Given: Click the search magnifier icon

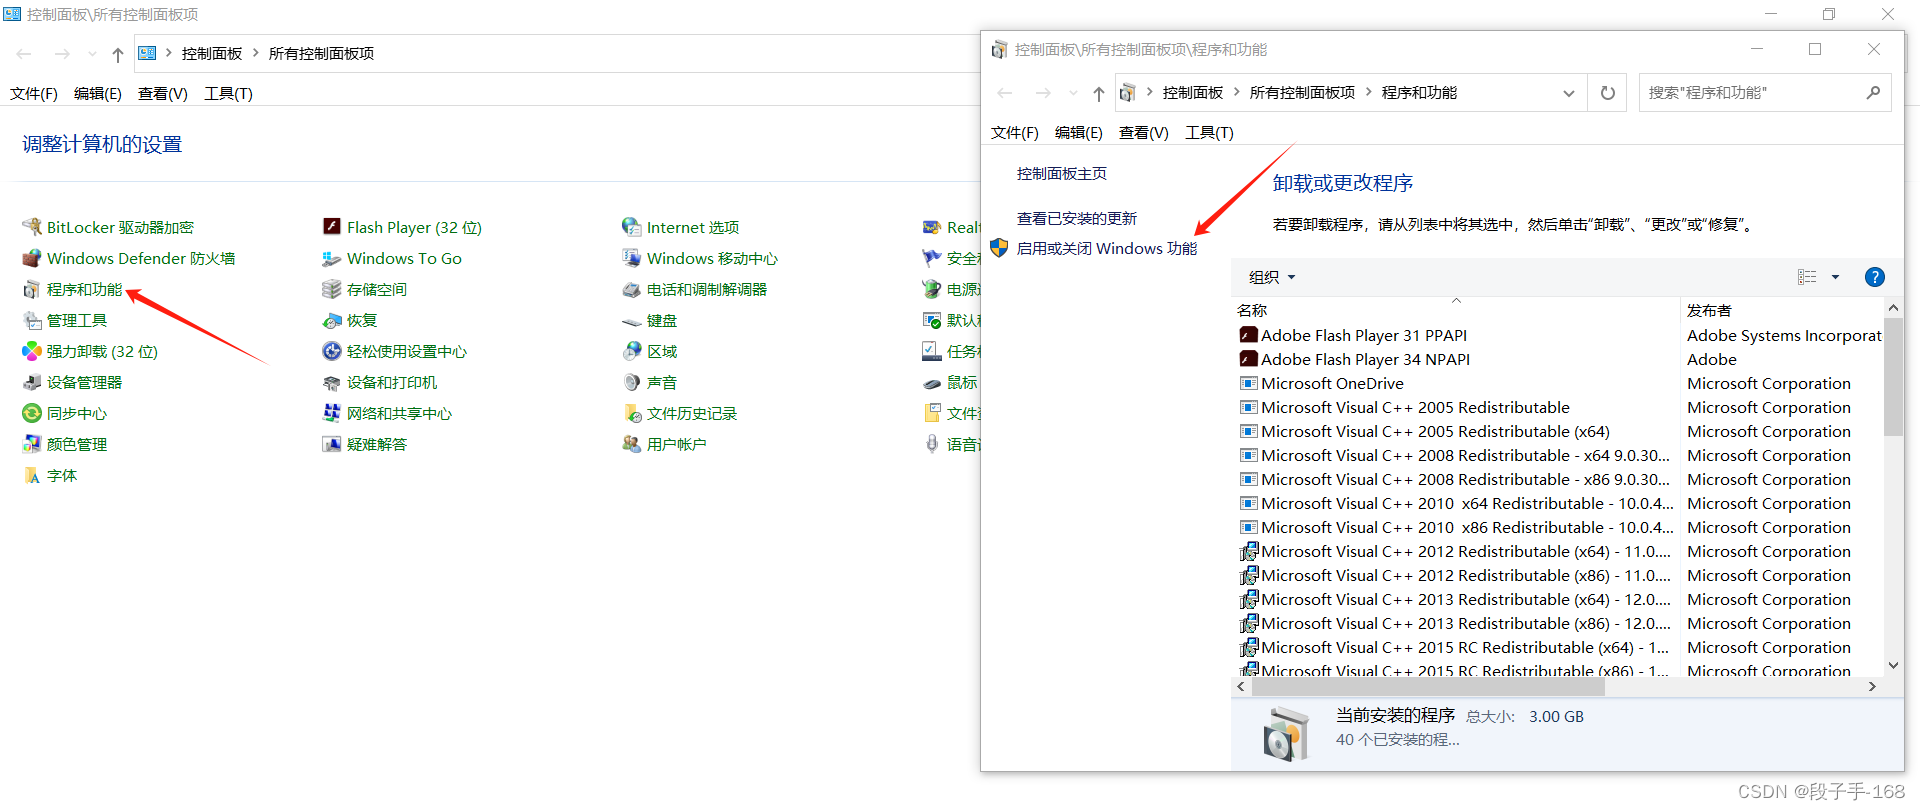Looking at the screenshot, I should point(1873,93).
